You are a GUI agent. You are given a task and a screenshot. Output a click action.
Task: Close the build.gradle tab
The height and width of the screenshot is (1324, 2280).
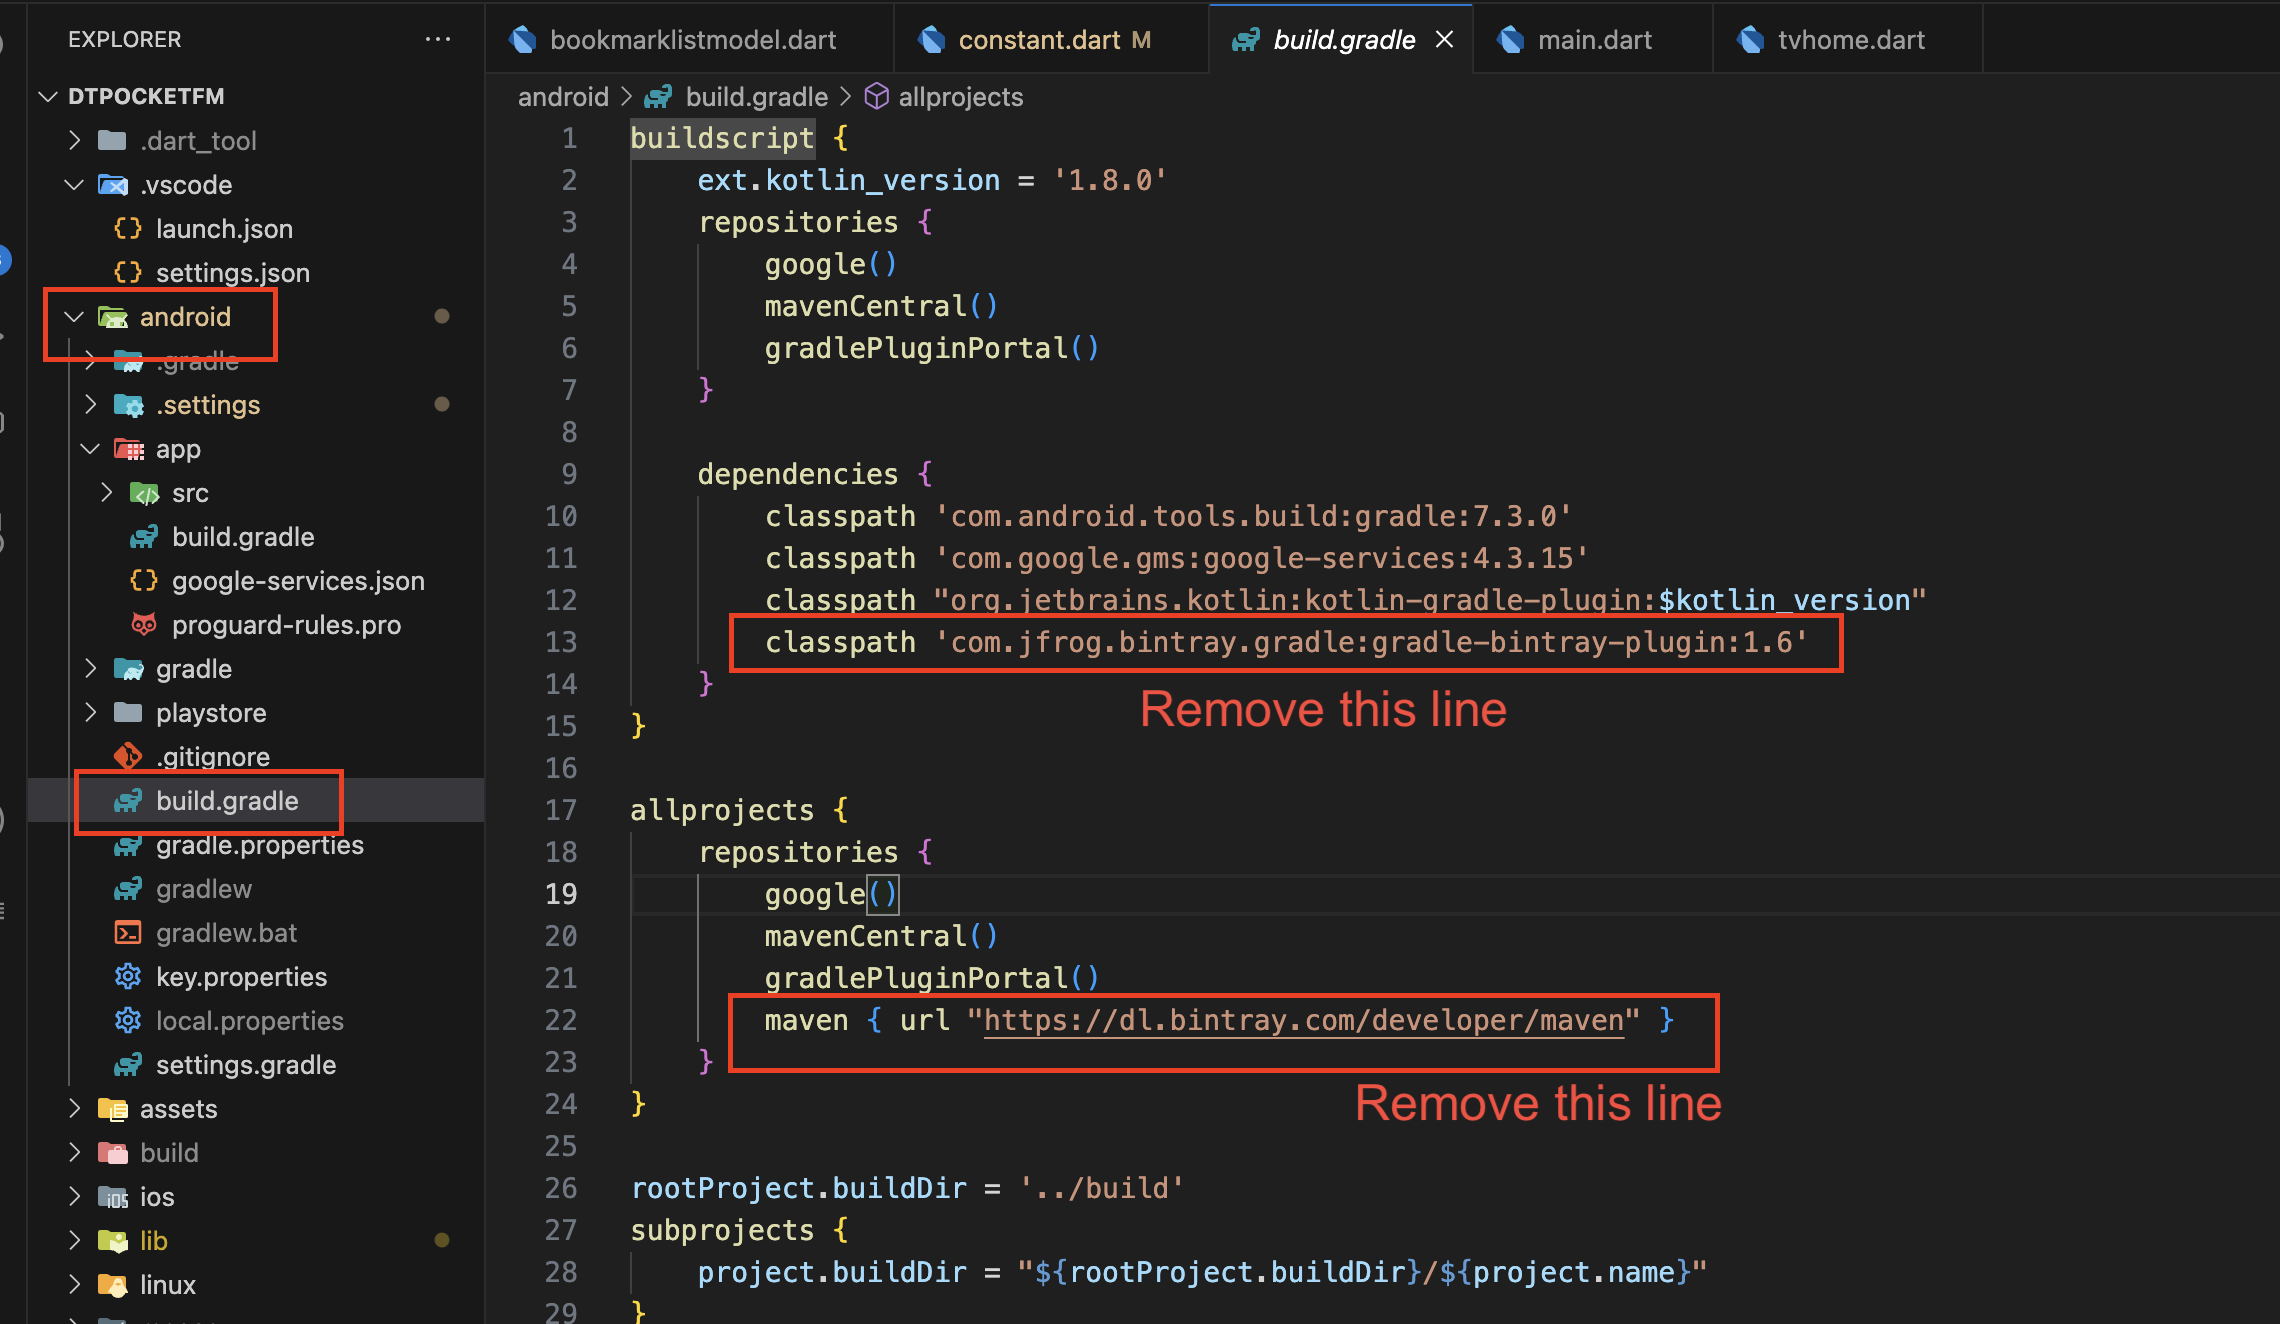click(x=1444, y=40)
